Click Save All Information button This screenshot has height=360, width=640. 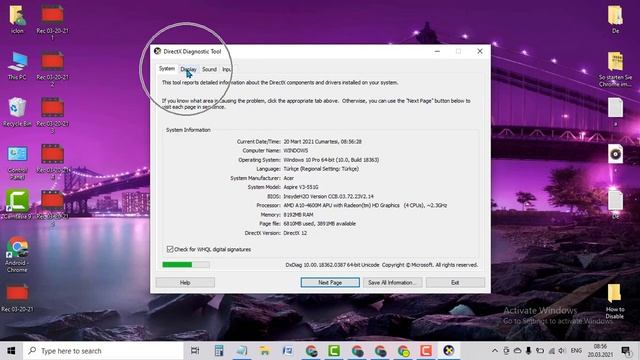coord(392,282)
